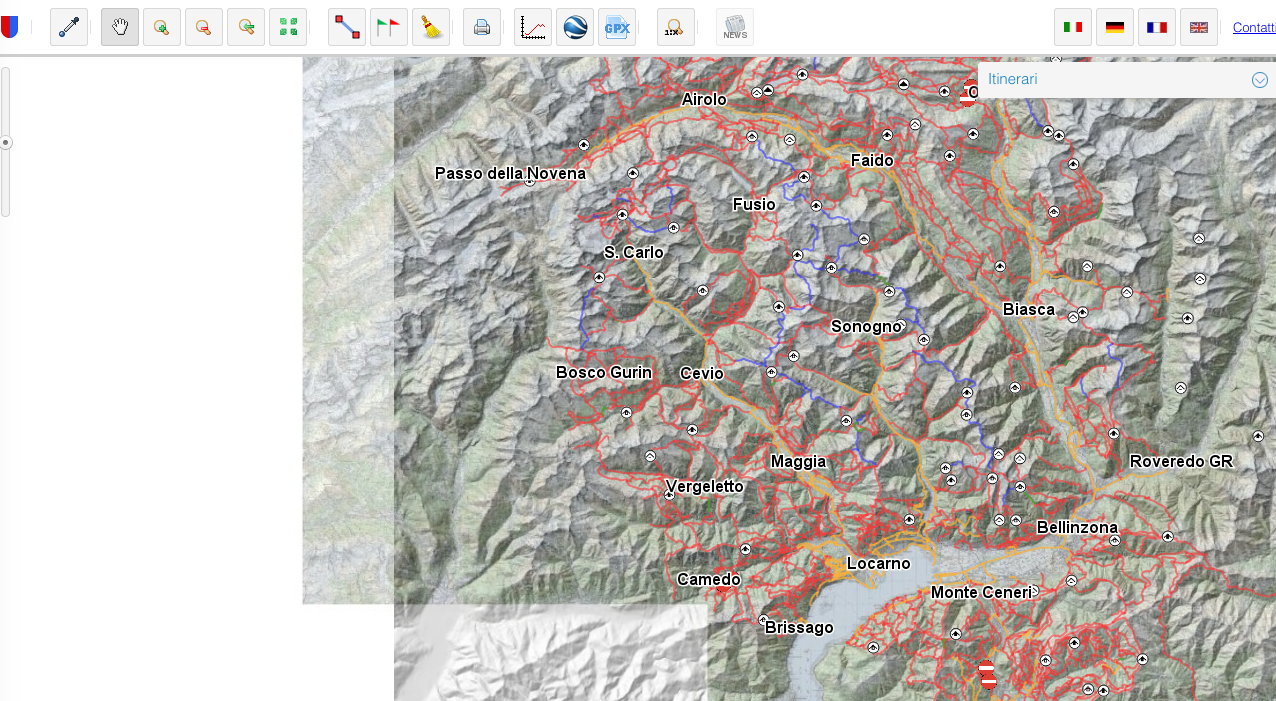This screenshot has height=701, width=1276.
Task: Show the elevation profile chart
Action: point(533,27)
